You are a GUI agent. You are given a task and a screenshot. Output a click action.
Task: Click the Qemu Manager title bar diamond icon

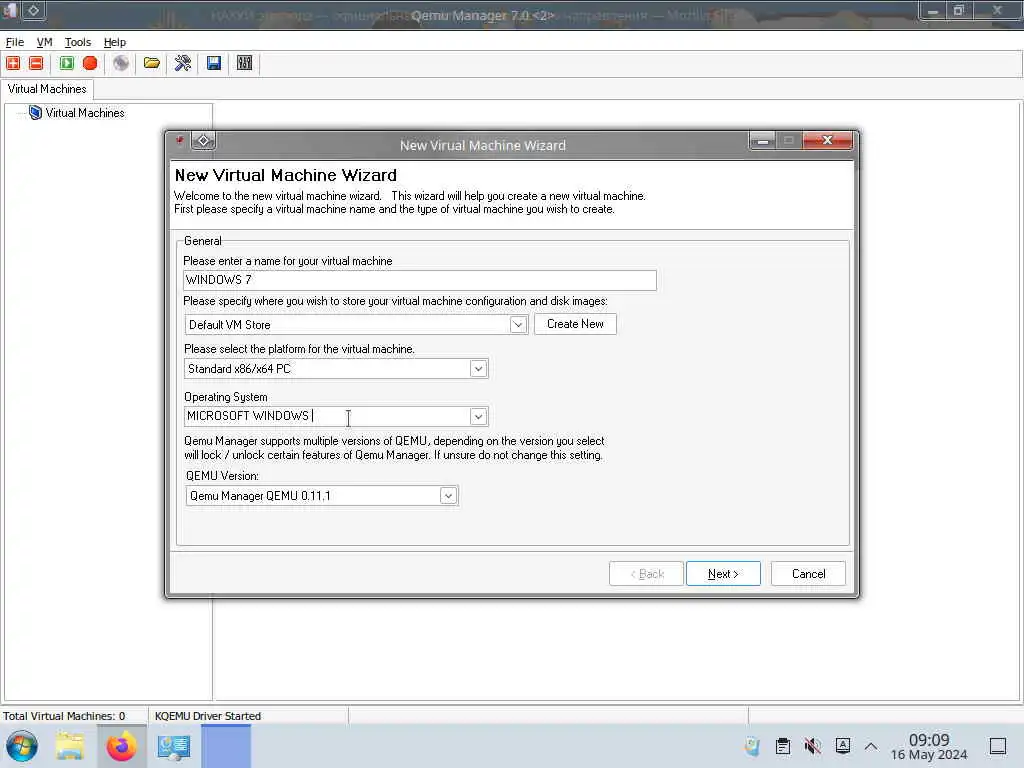click(x=33, y=10)
